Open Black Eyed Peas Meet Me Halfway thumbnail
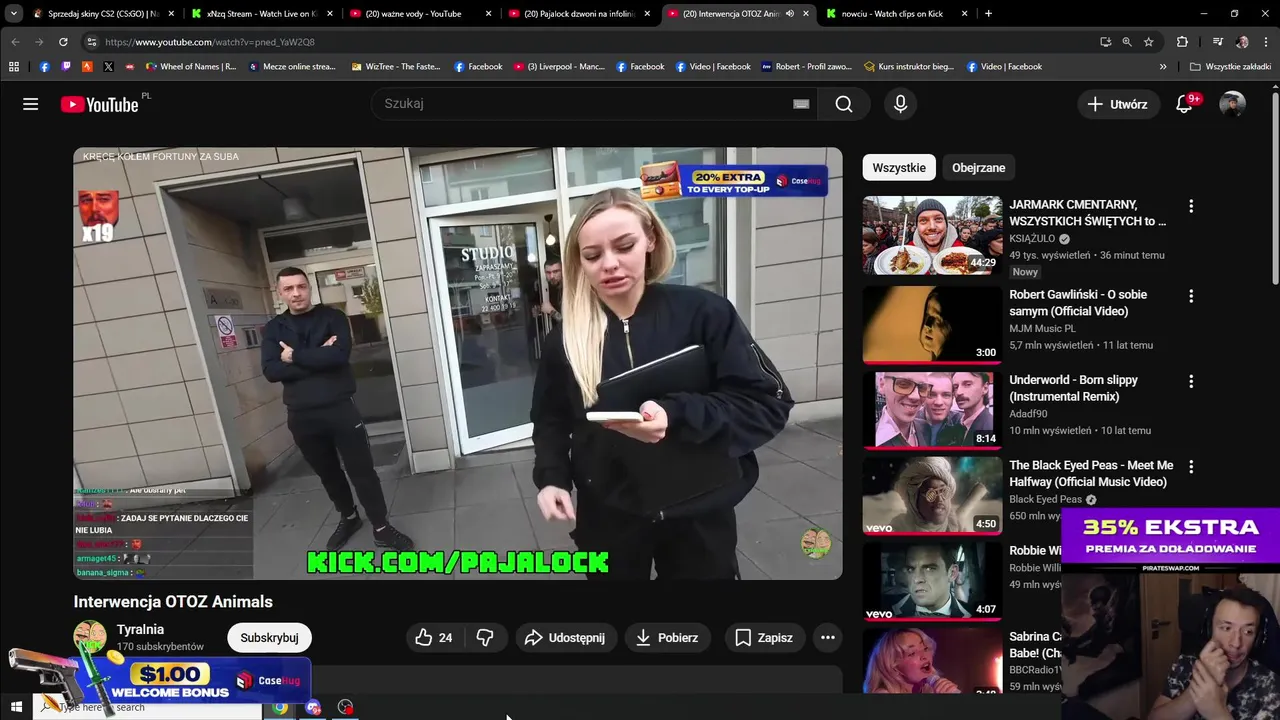 click(932, 495)
